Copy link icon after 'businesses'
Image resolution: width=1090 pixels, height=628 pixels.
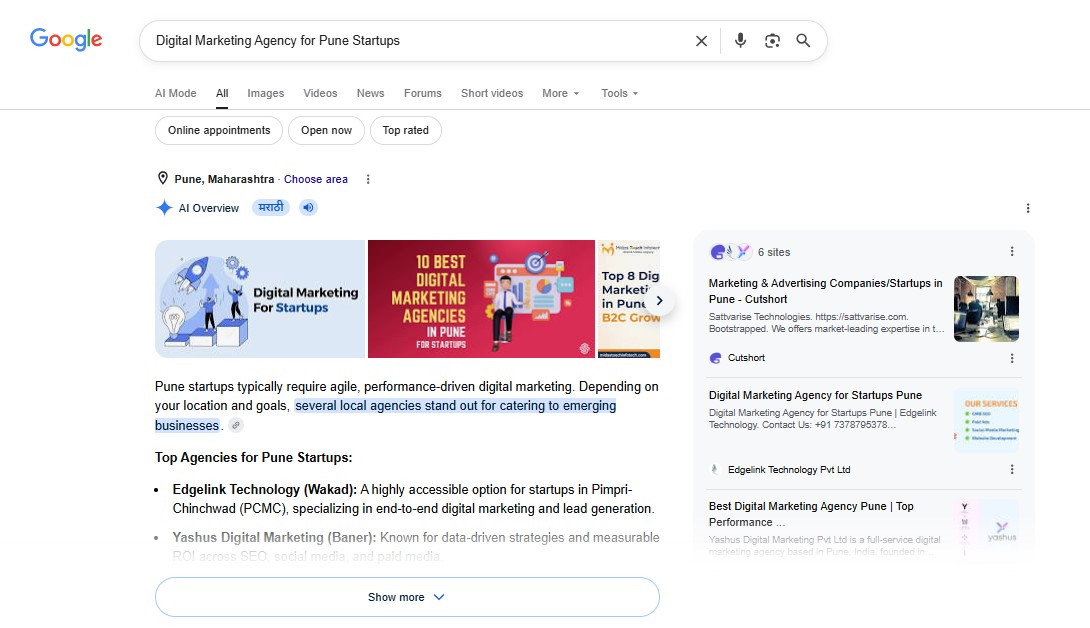(x=236, y=425)
